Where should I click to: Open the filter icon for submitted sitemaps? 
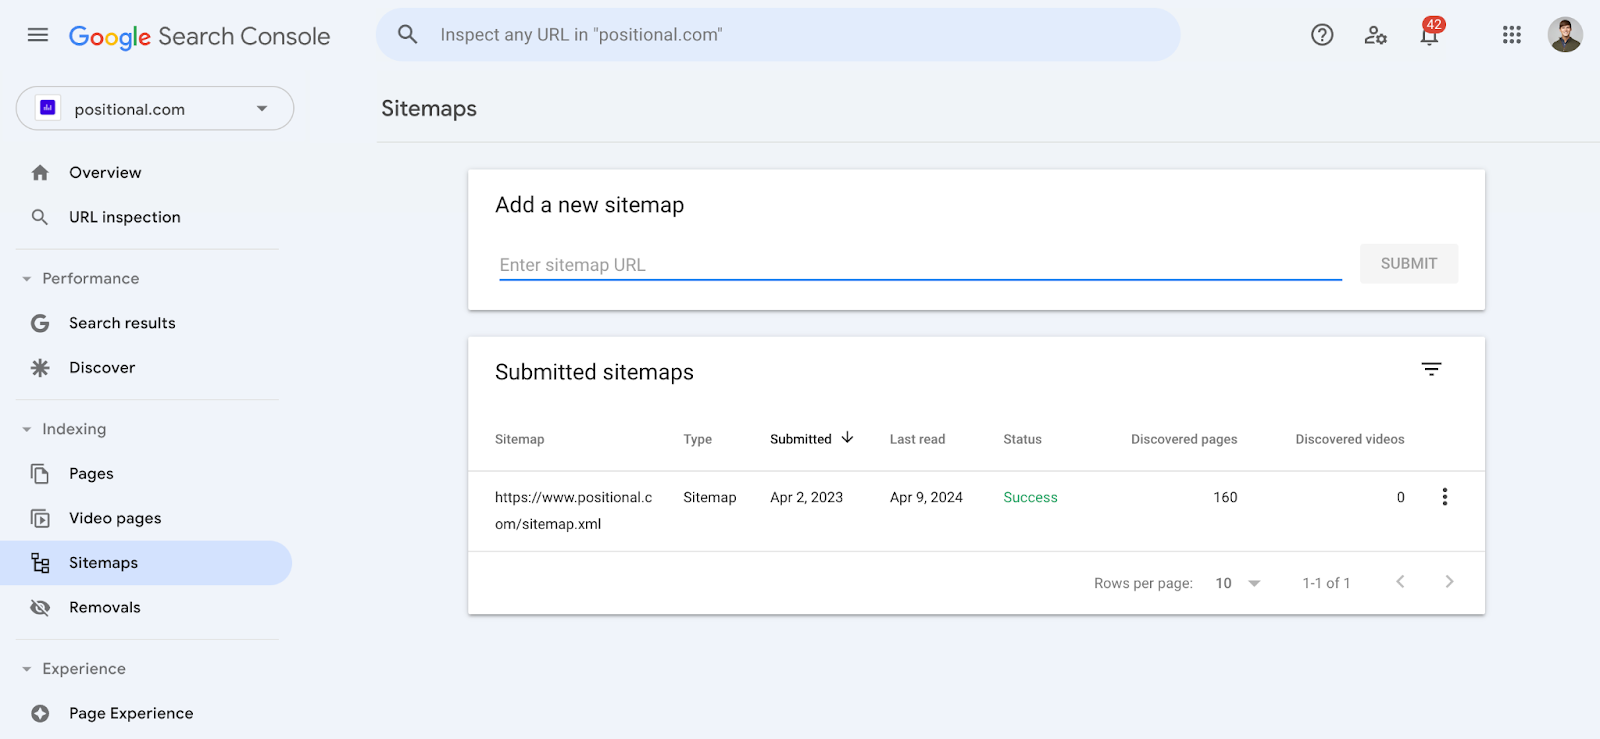pyautogui.click(x=1432, y=369)
